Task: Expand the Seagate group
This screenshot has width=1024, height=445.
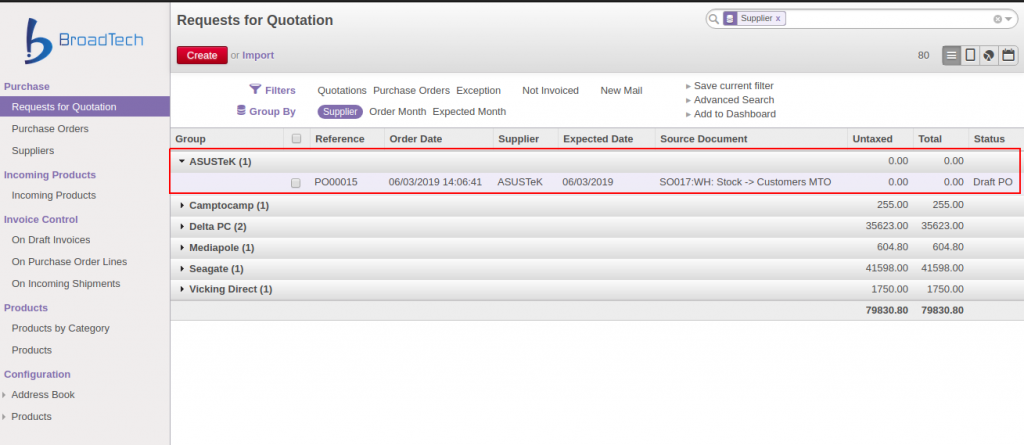Action: 182,269
